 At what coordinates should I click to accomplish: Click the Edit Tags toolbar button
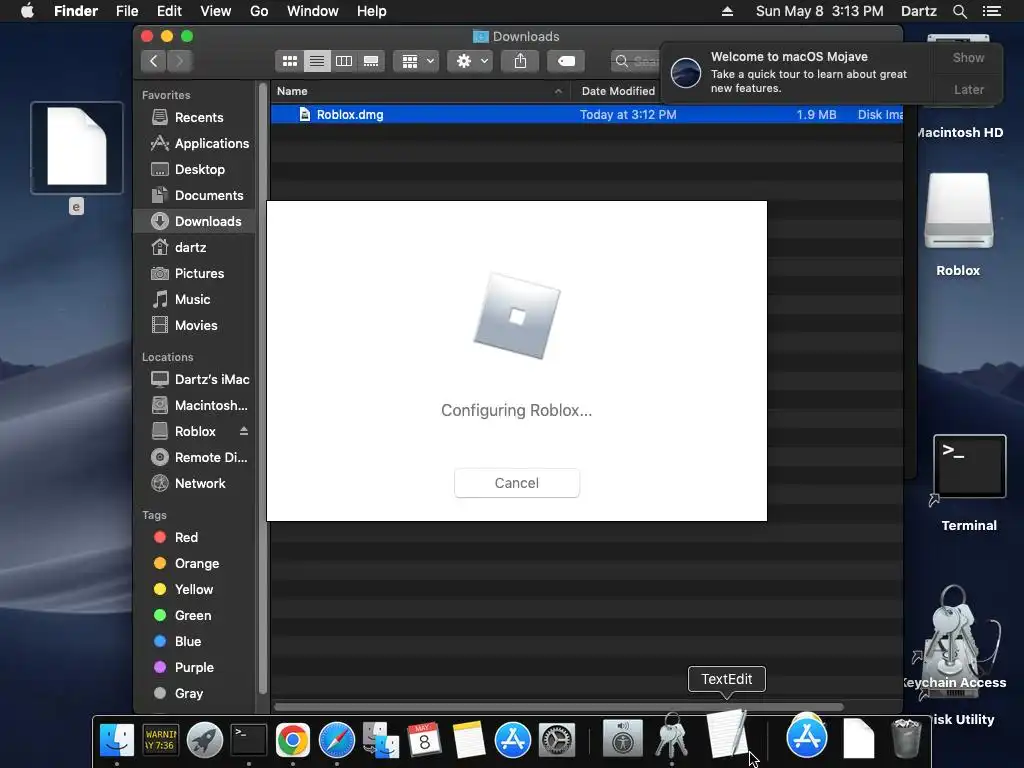click(x=566, y=61)
